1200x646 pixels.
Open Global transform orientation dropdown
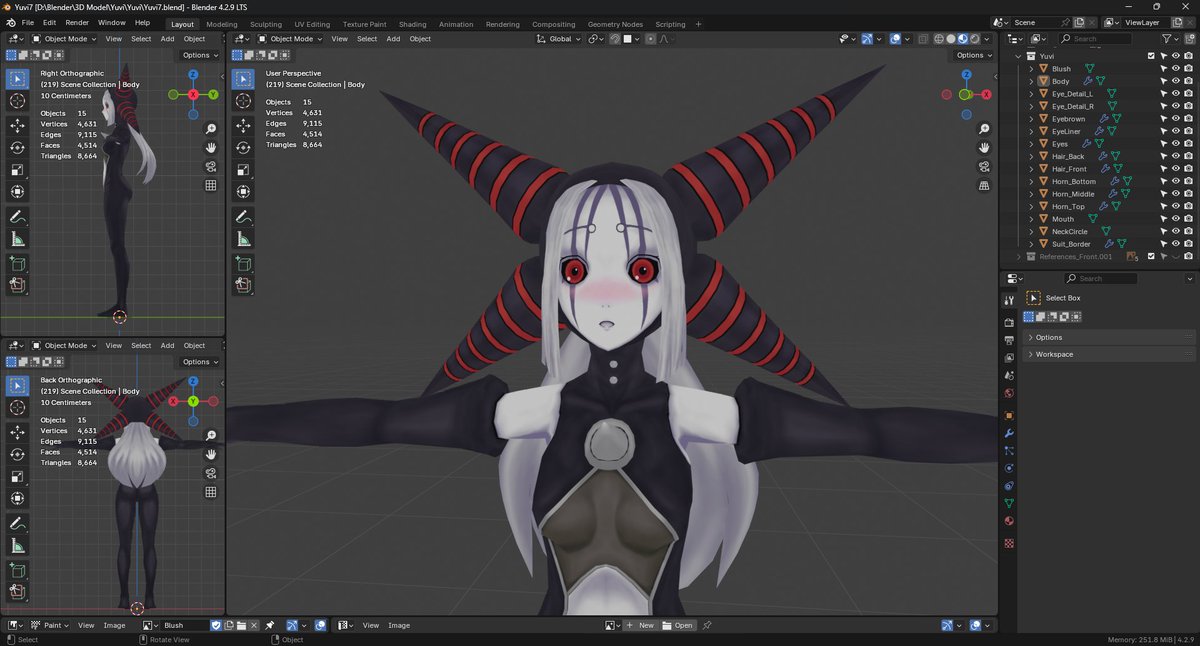click(x=557, y=39)
